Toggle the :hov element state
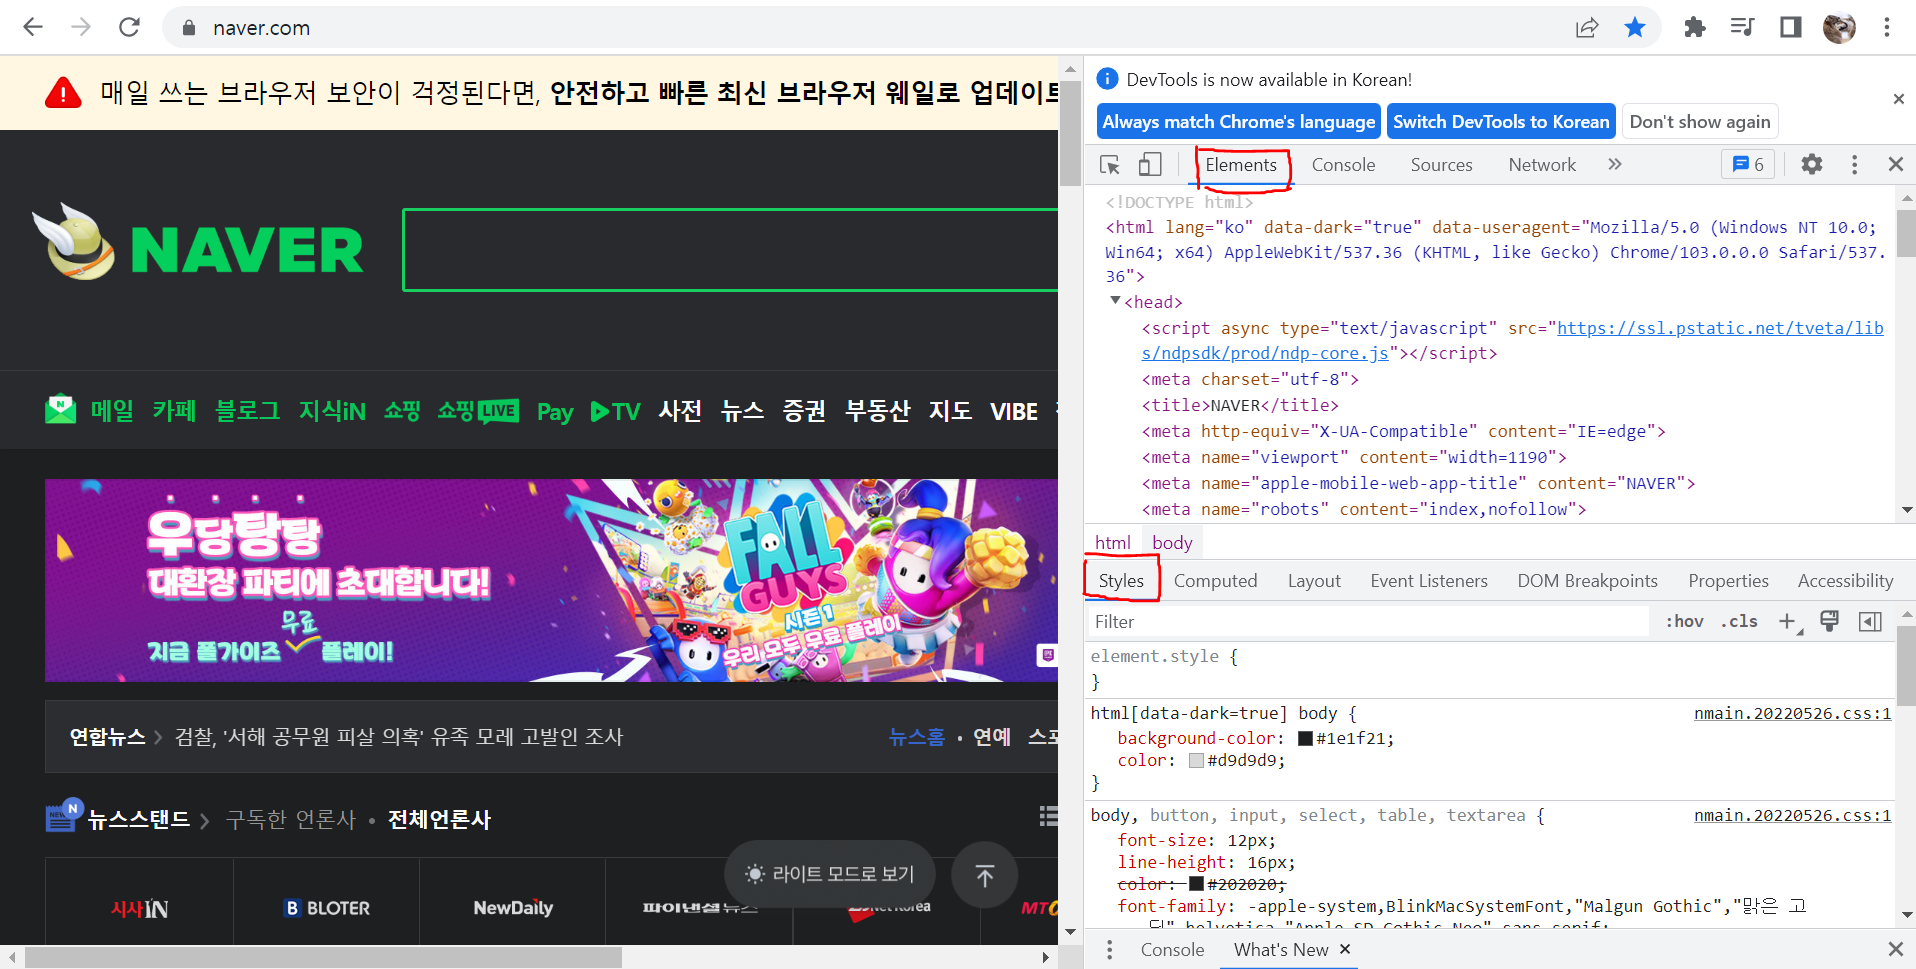Image resolution: width=1916 pixels, height=969 pixels. point(1684,621)
